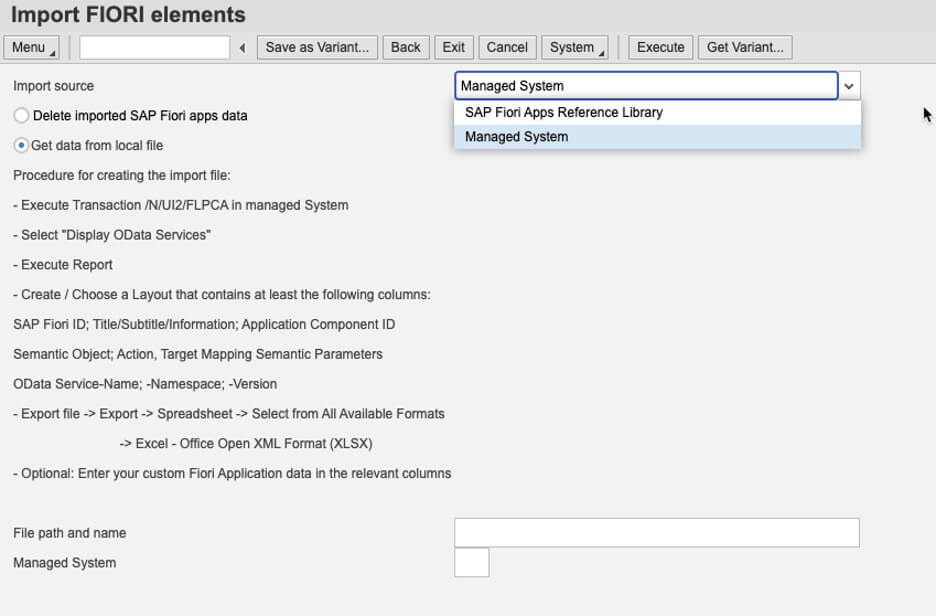Click the Back button

[x=406, y=48]
